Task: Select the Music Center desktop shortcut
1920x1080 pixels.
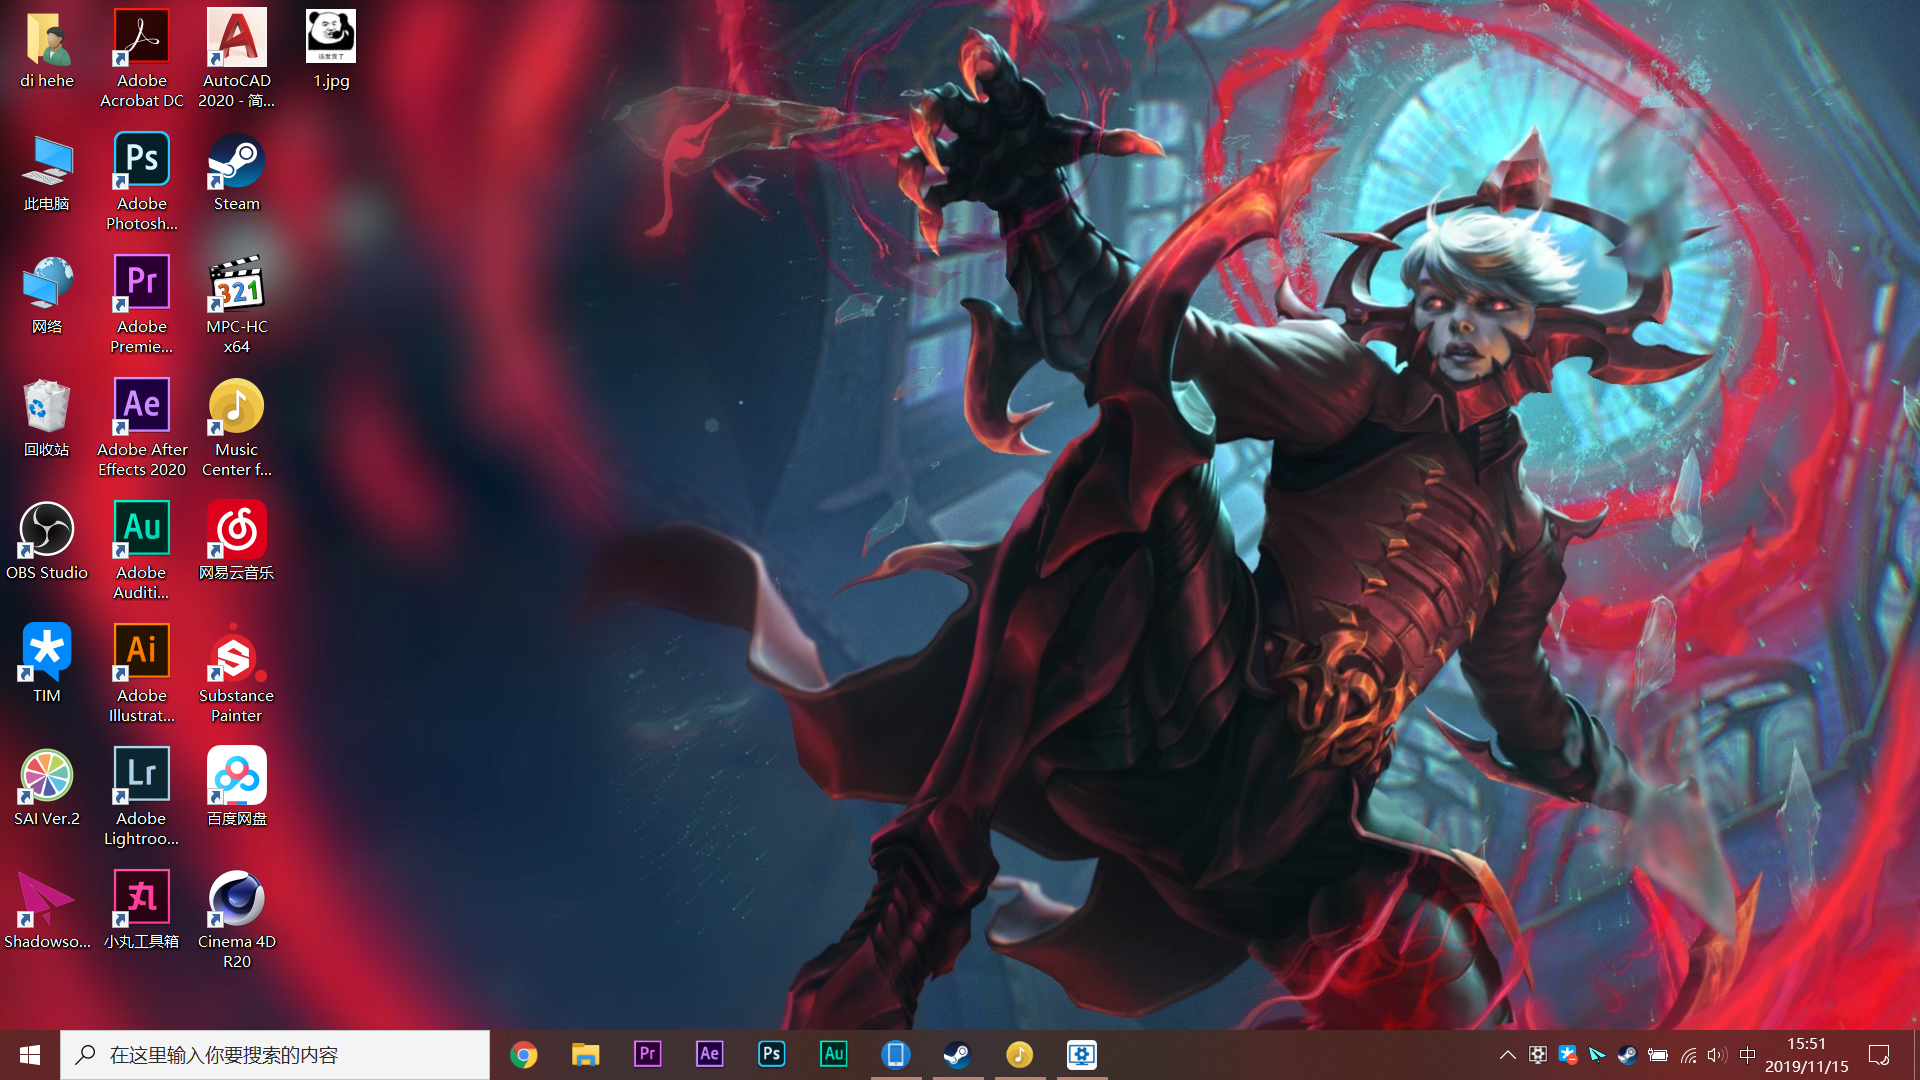Action: pos(237,428)
